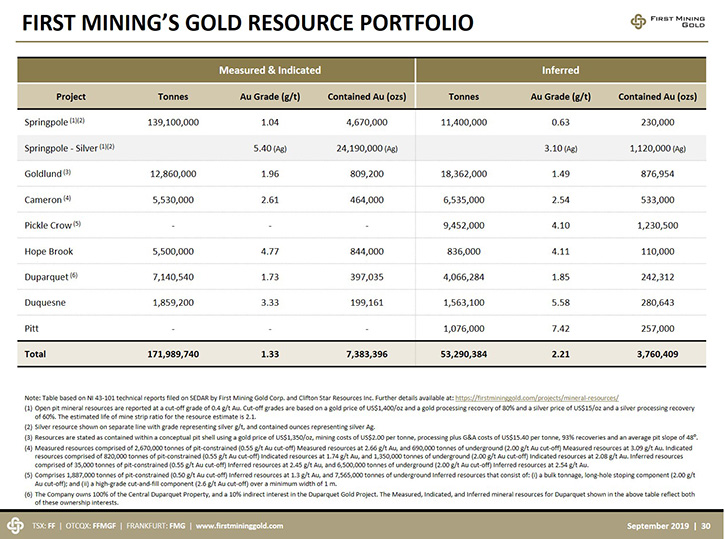Image resolution: width=725 pixels, height=539 pixels.
Task: Click the 12,860,000 Goldlund tonnes value
Action: pos(173,174)
